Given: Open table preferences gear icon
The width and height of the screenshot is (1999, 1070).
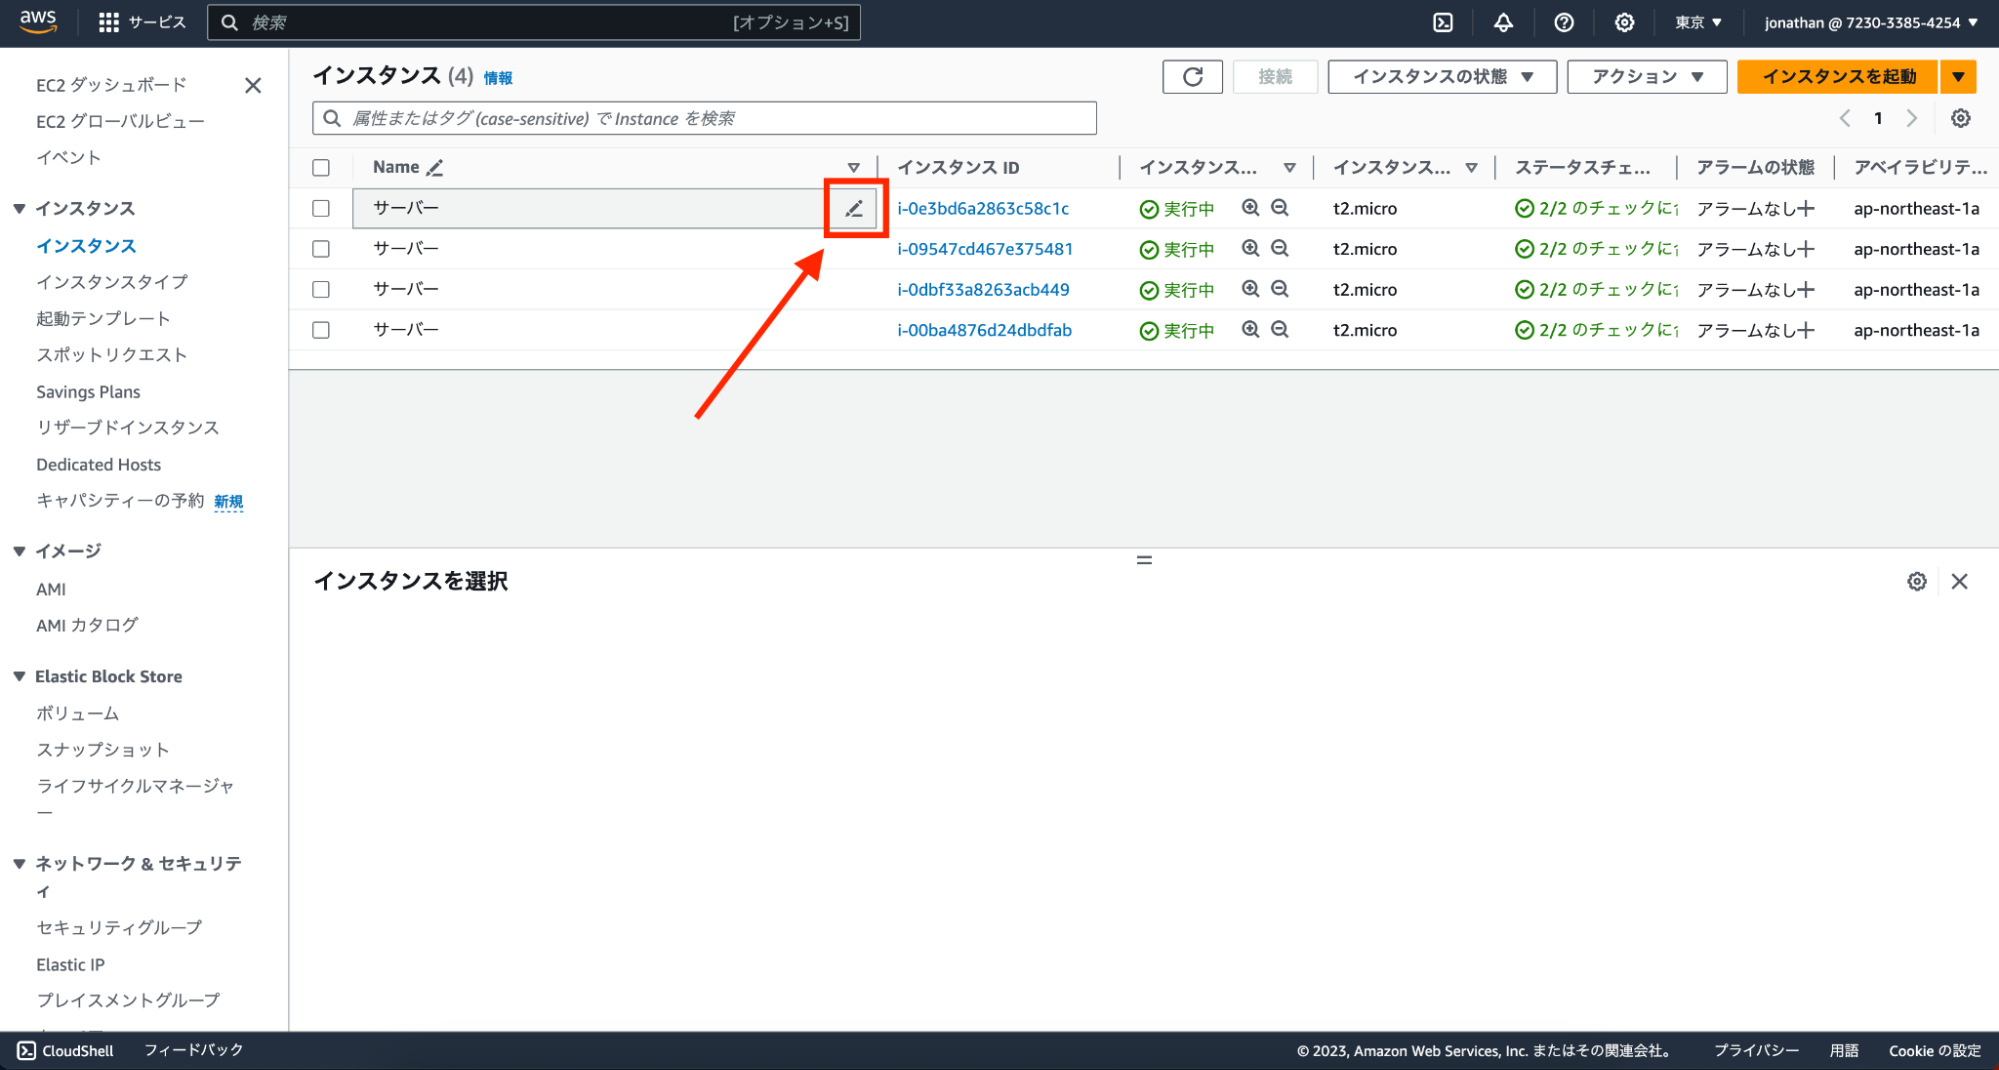Looking at the screenshot, I should 1960,118.
